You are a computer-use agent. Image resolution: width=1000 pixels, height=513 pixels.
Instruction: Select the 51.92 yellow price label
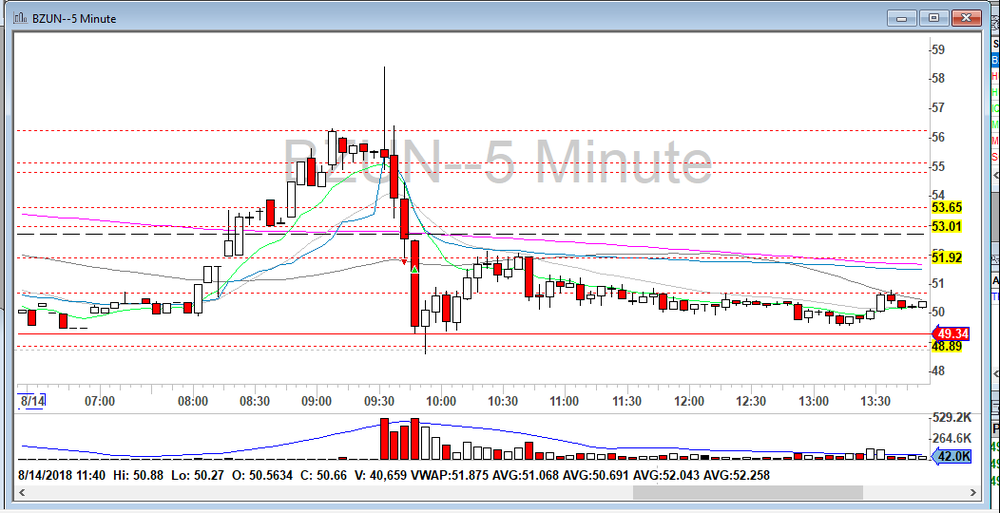(x=946, y=257)
